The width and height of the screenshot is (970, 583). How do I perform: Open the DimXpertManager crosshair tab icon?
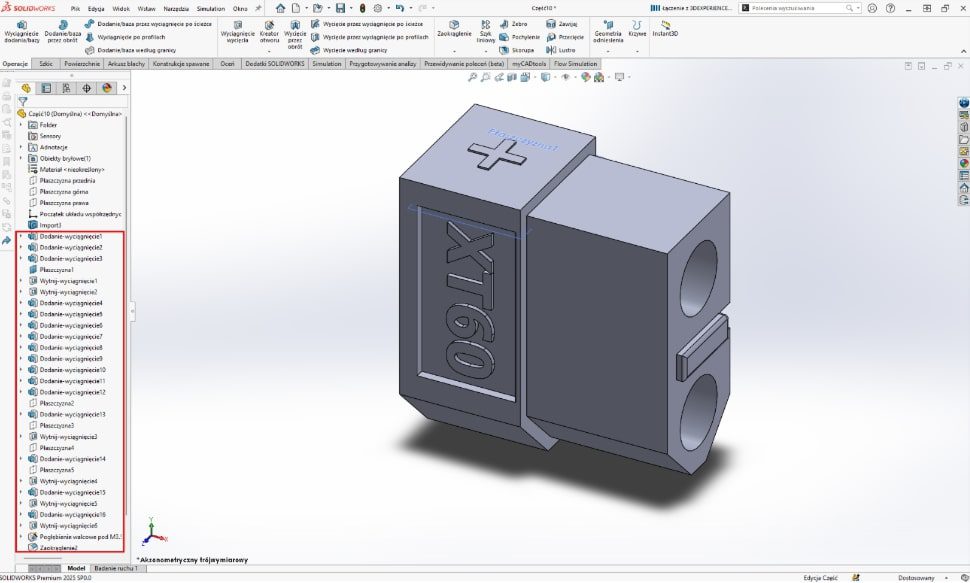[87, 88]
